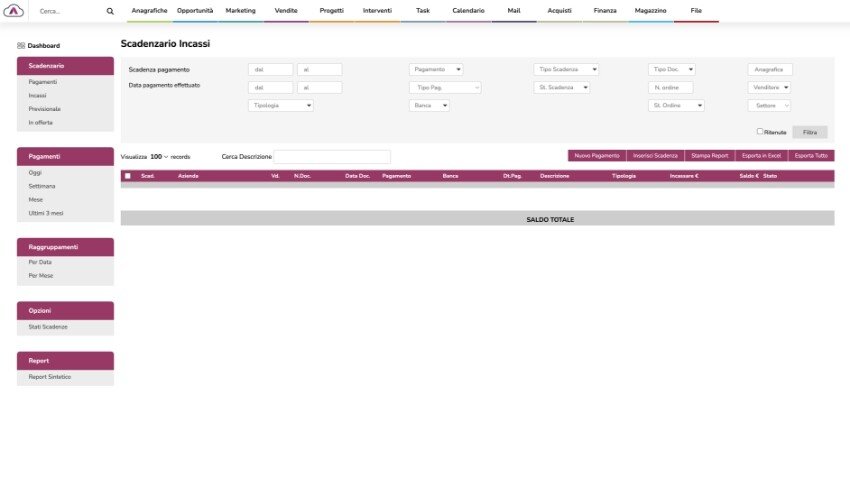The height and width of the screenshot is (481, 850).
Task: Open the Anagrafiche menu
Action: point(149,10)
